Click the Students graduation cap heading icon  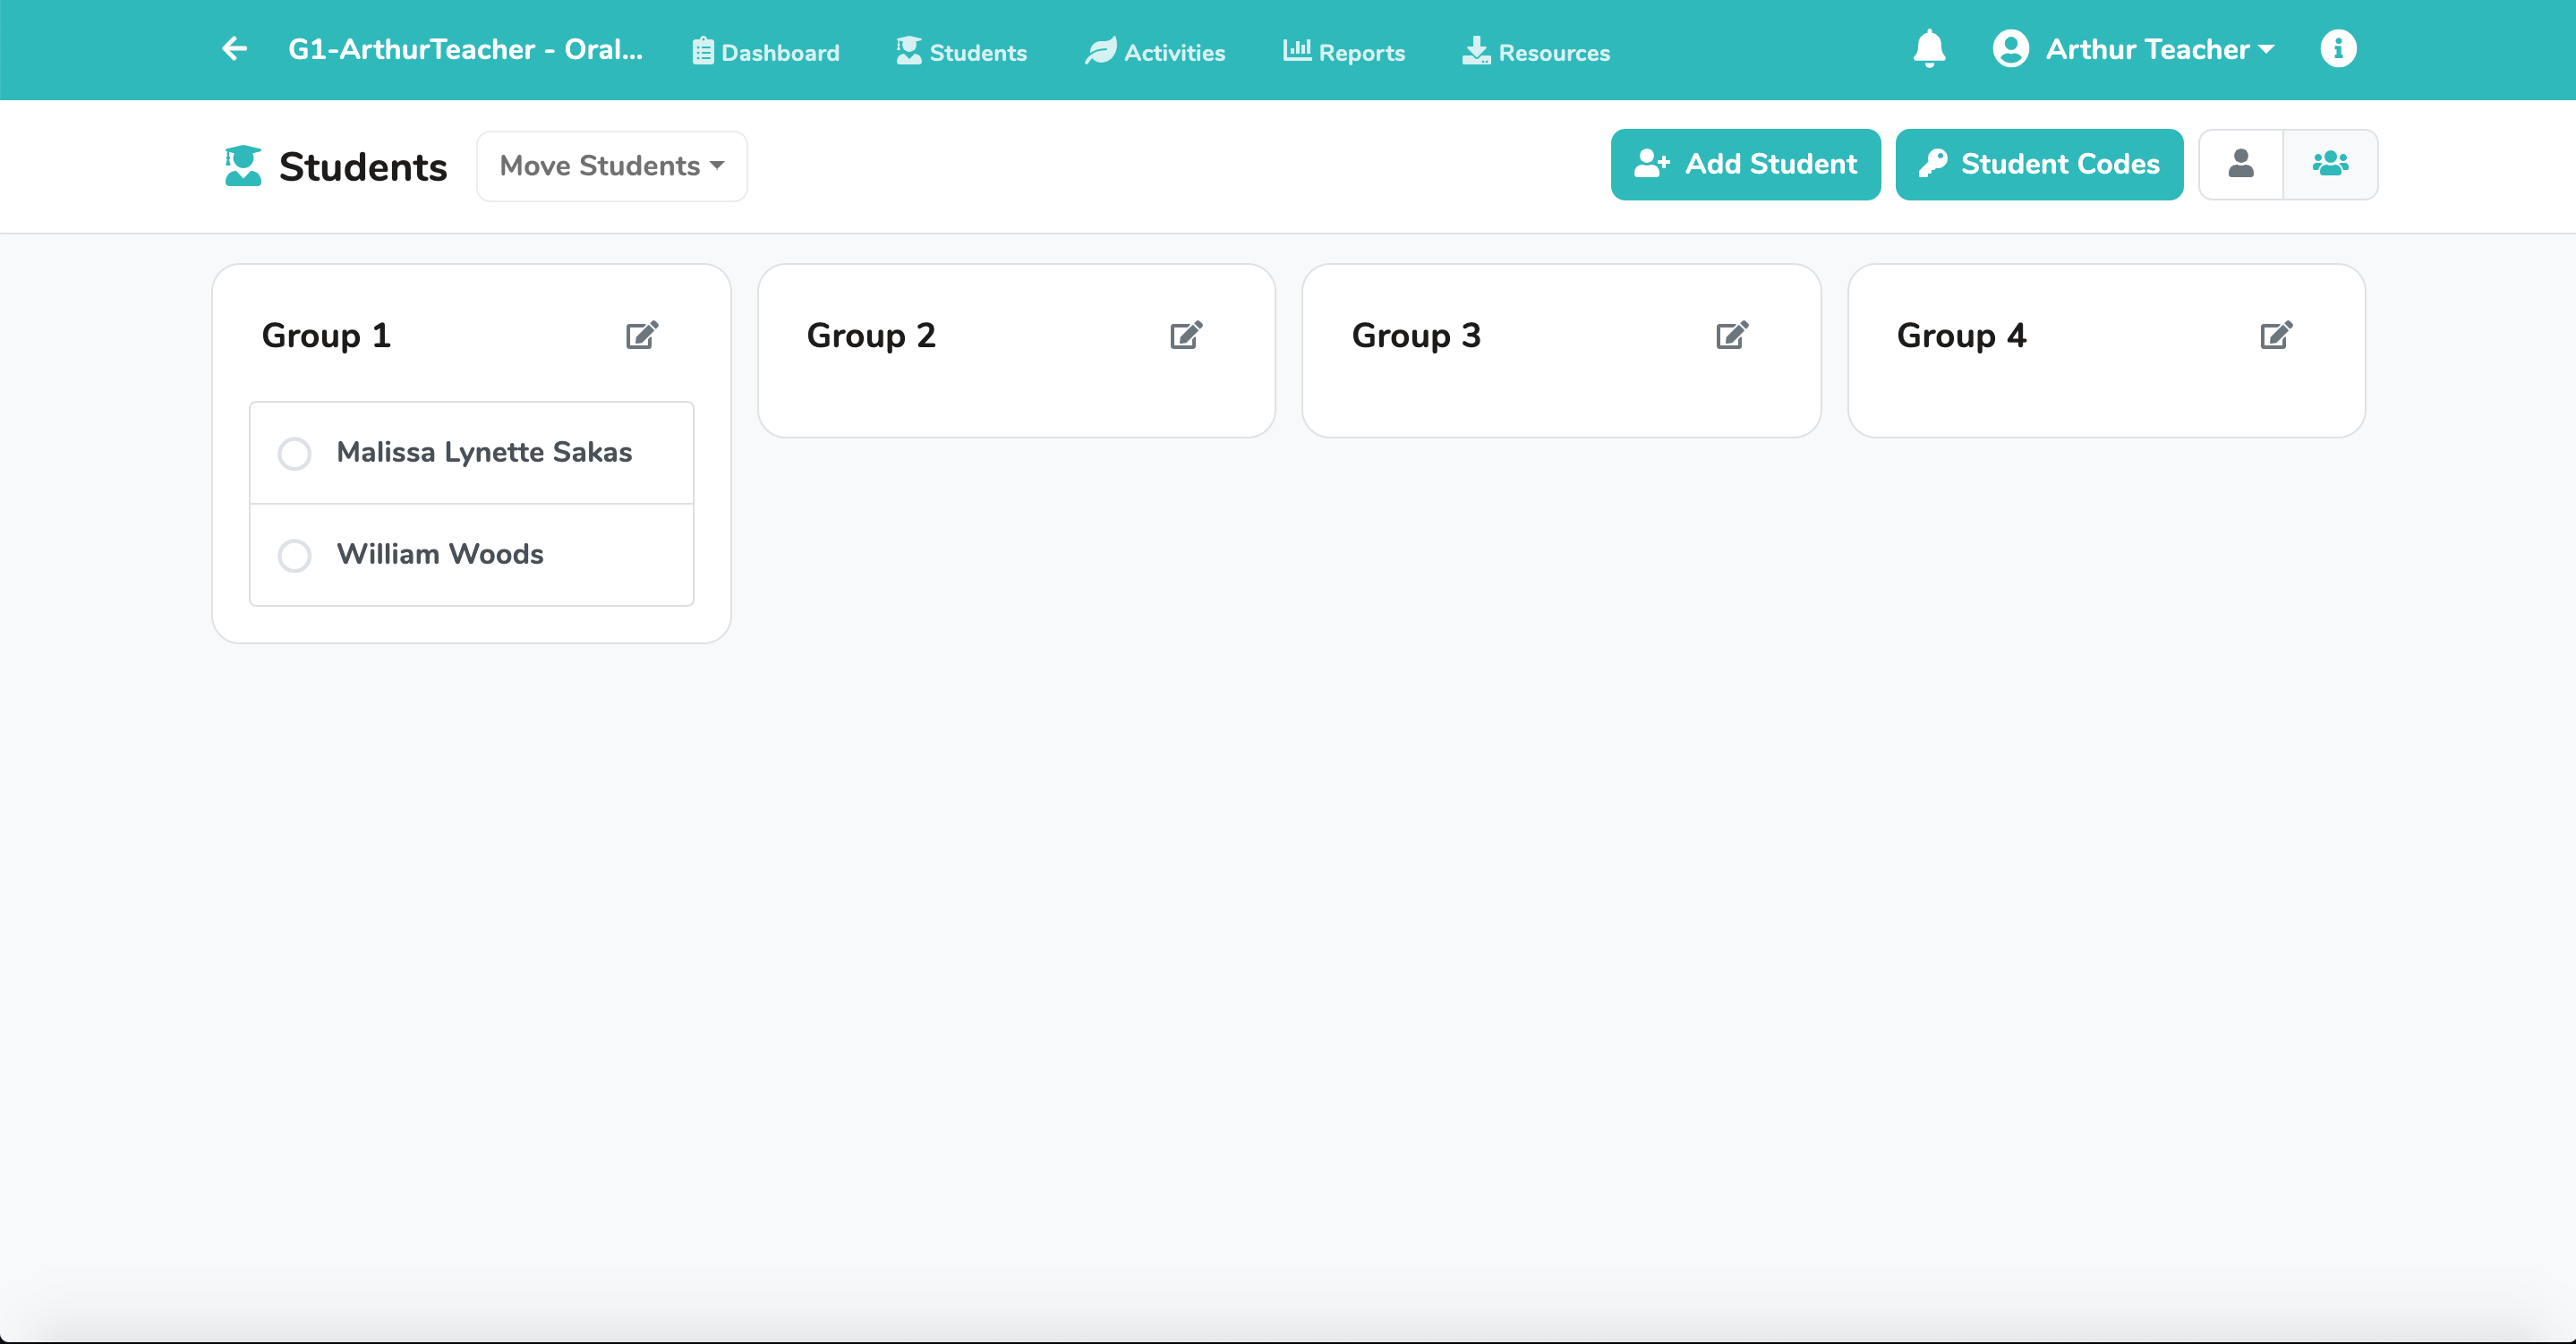(243, 166)
